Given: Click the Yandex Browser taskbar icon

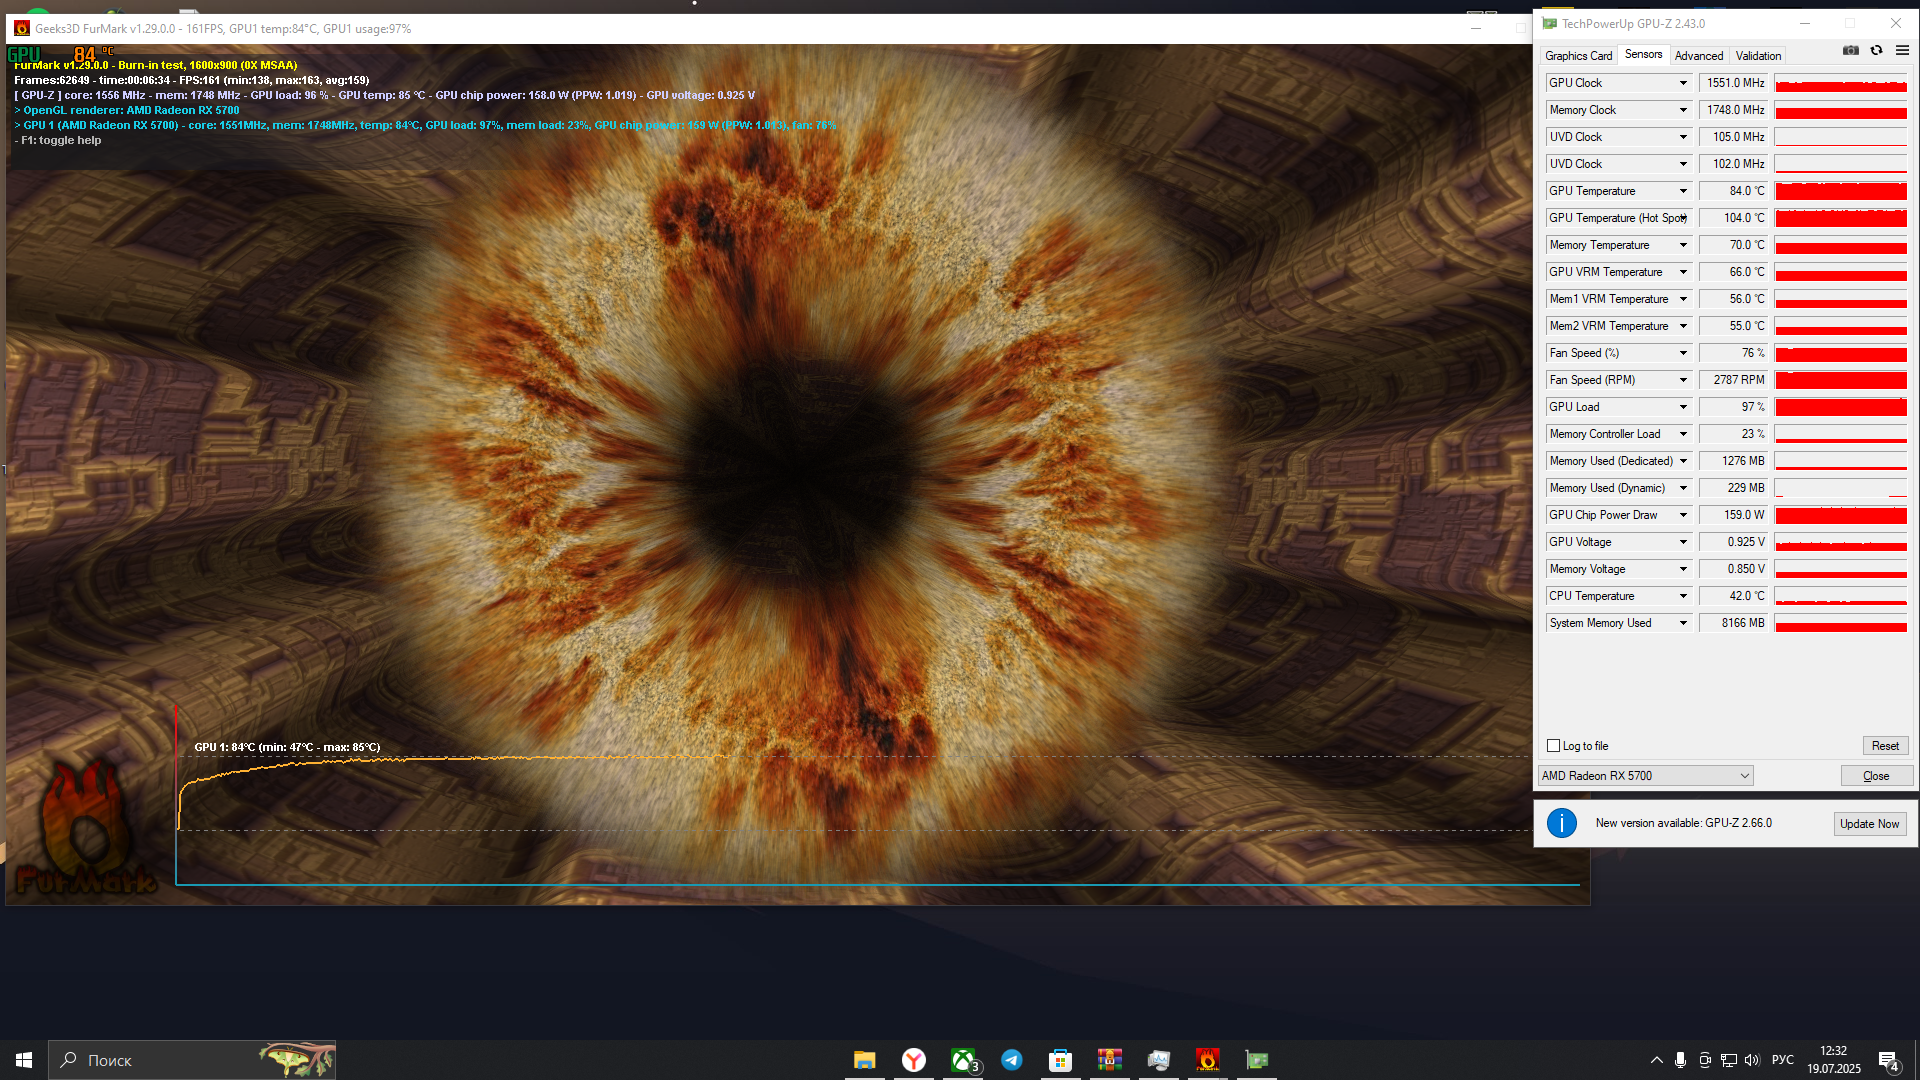Looking at the screenshot, I should point(914,1060).
